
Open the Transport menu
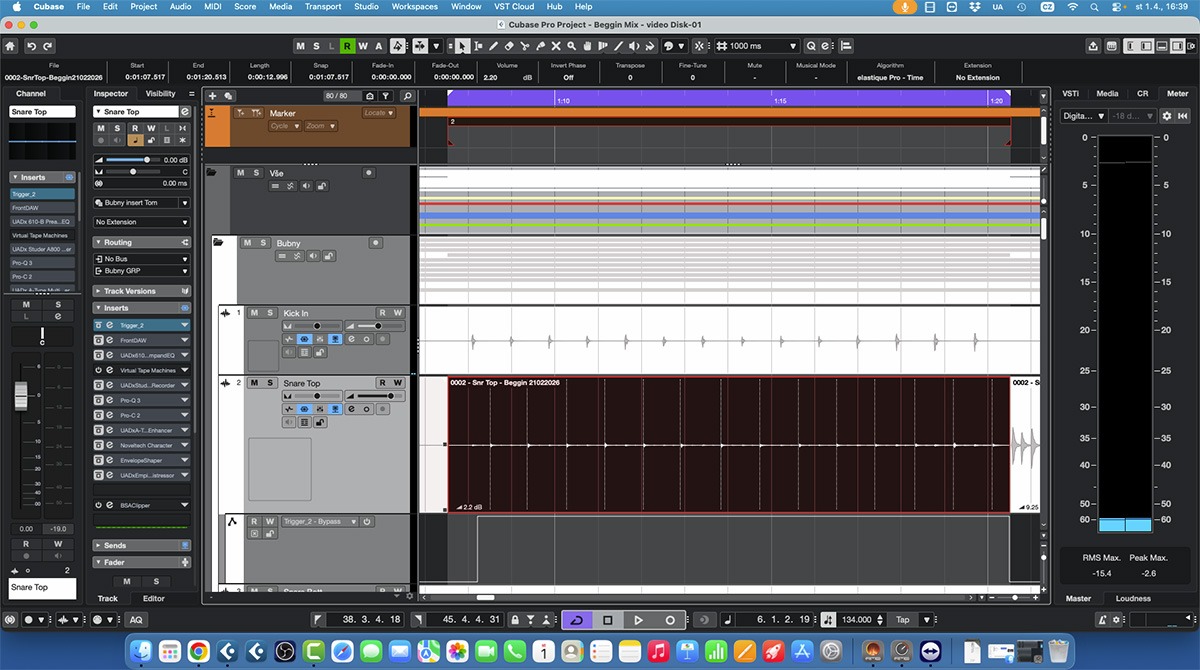pos(322,7)
